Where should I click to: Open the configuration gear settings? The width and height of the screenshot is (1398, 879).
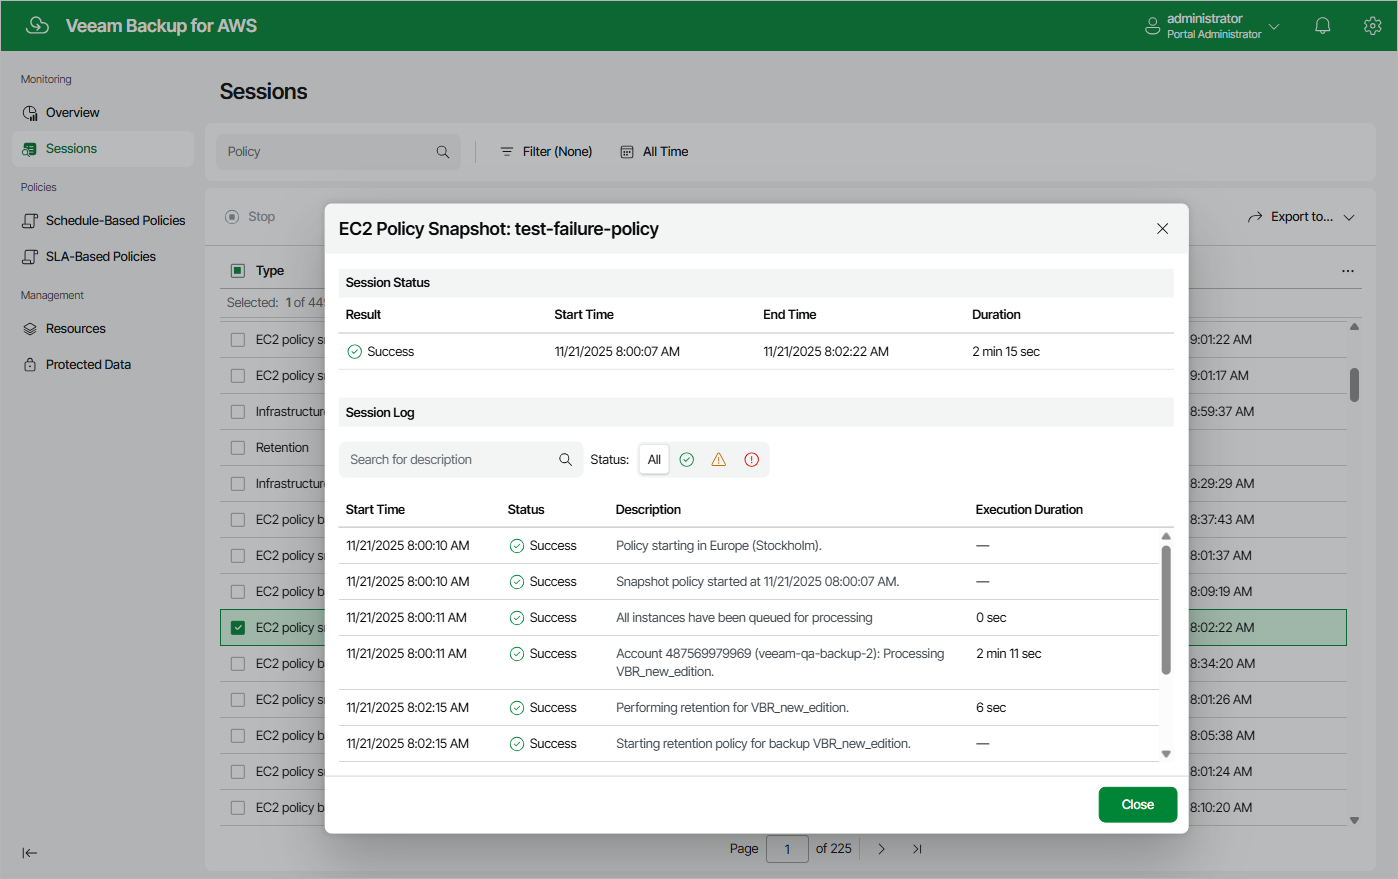point(1372,26)
